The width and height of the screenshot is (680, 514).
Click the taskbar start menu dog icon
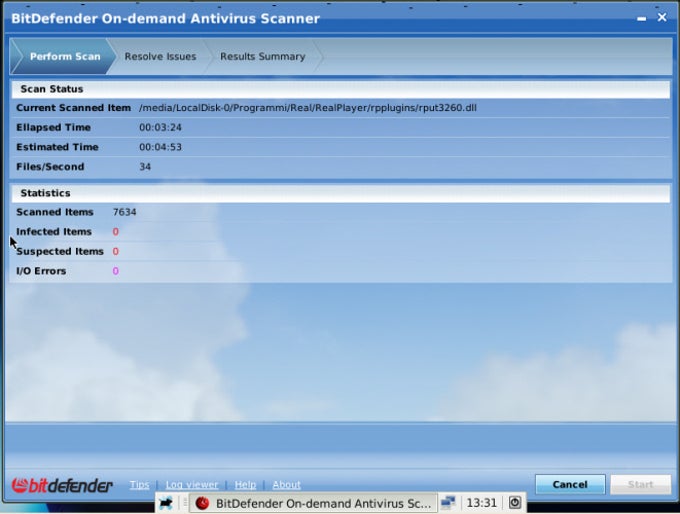[166, 503]
